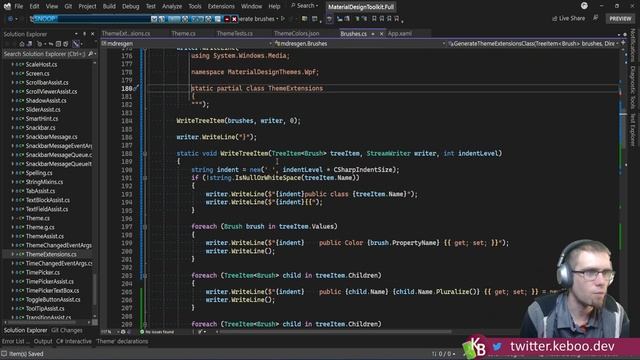Close the Solution Explorer panel
This screenshot has width=640, height=360.
coord(93,34)
